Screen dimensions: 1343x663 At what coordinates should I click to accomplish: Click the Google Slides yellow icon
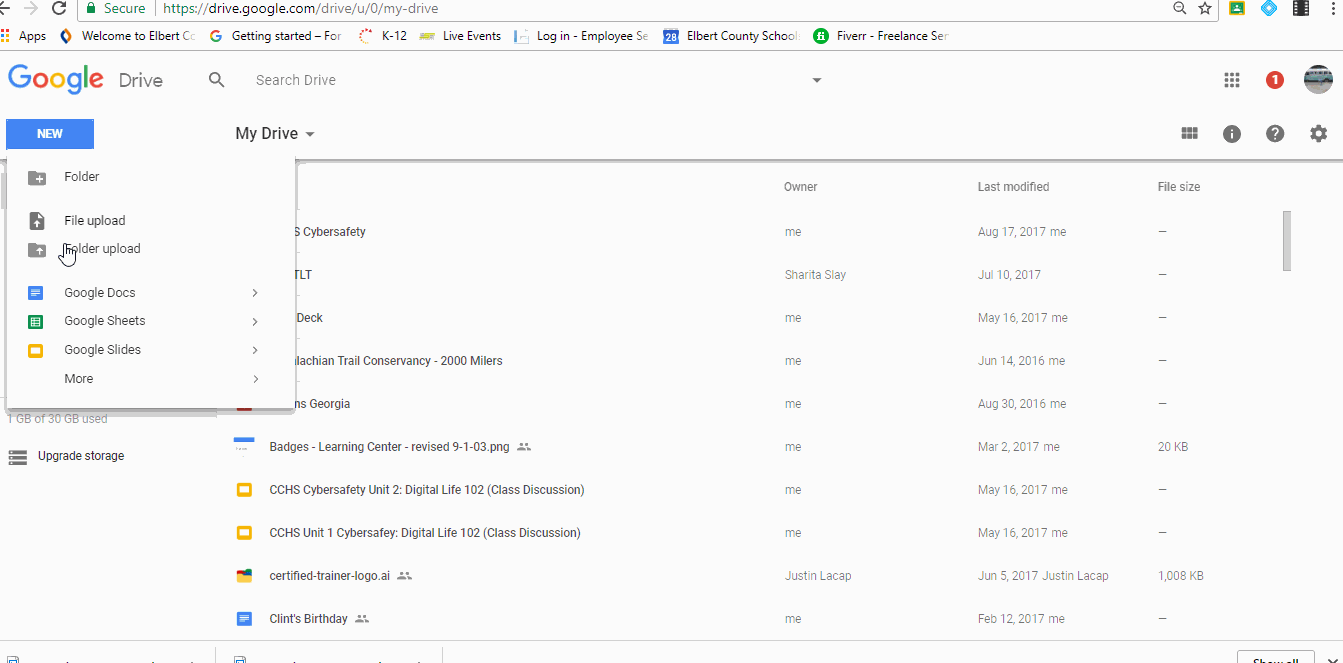pyautogui.click(x=36, y=350)
